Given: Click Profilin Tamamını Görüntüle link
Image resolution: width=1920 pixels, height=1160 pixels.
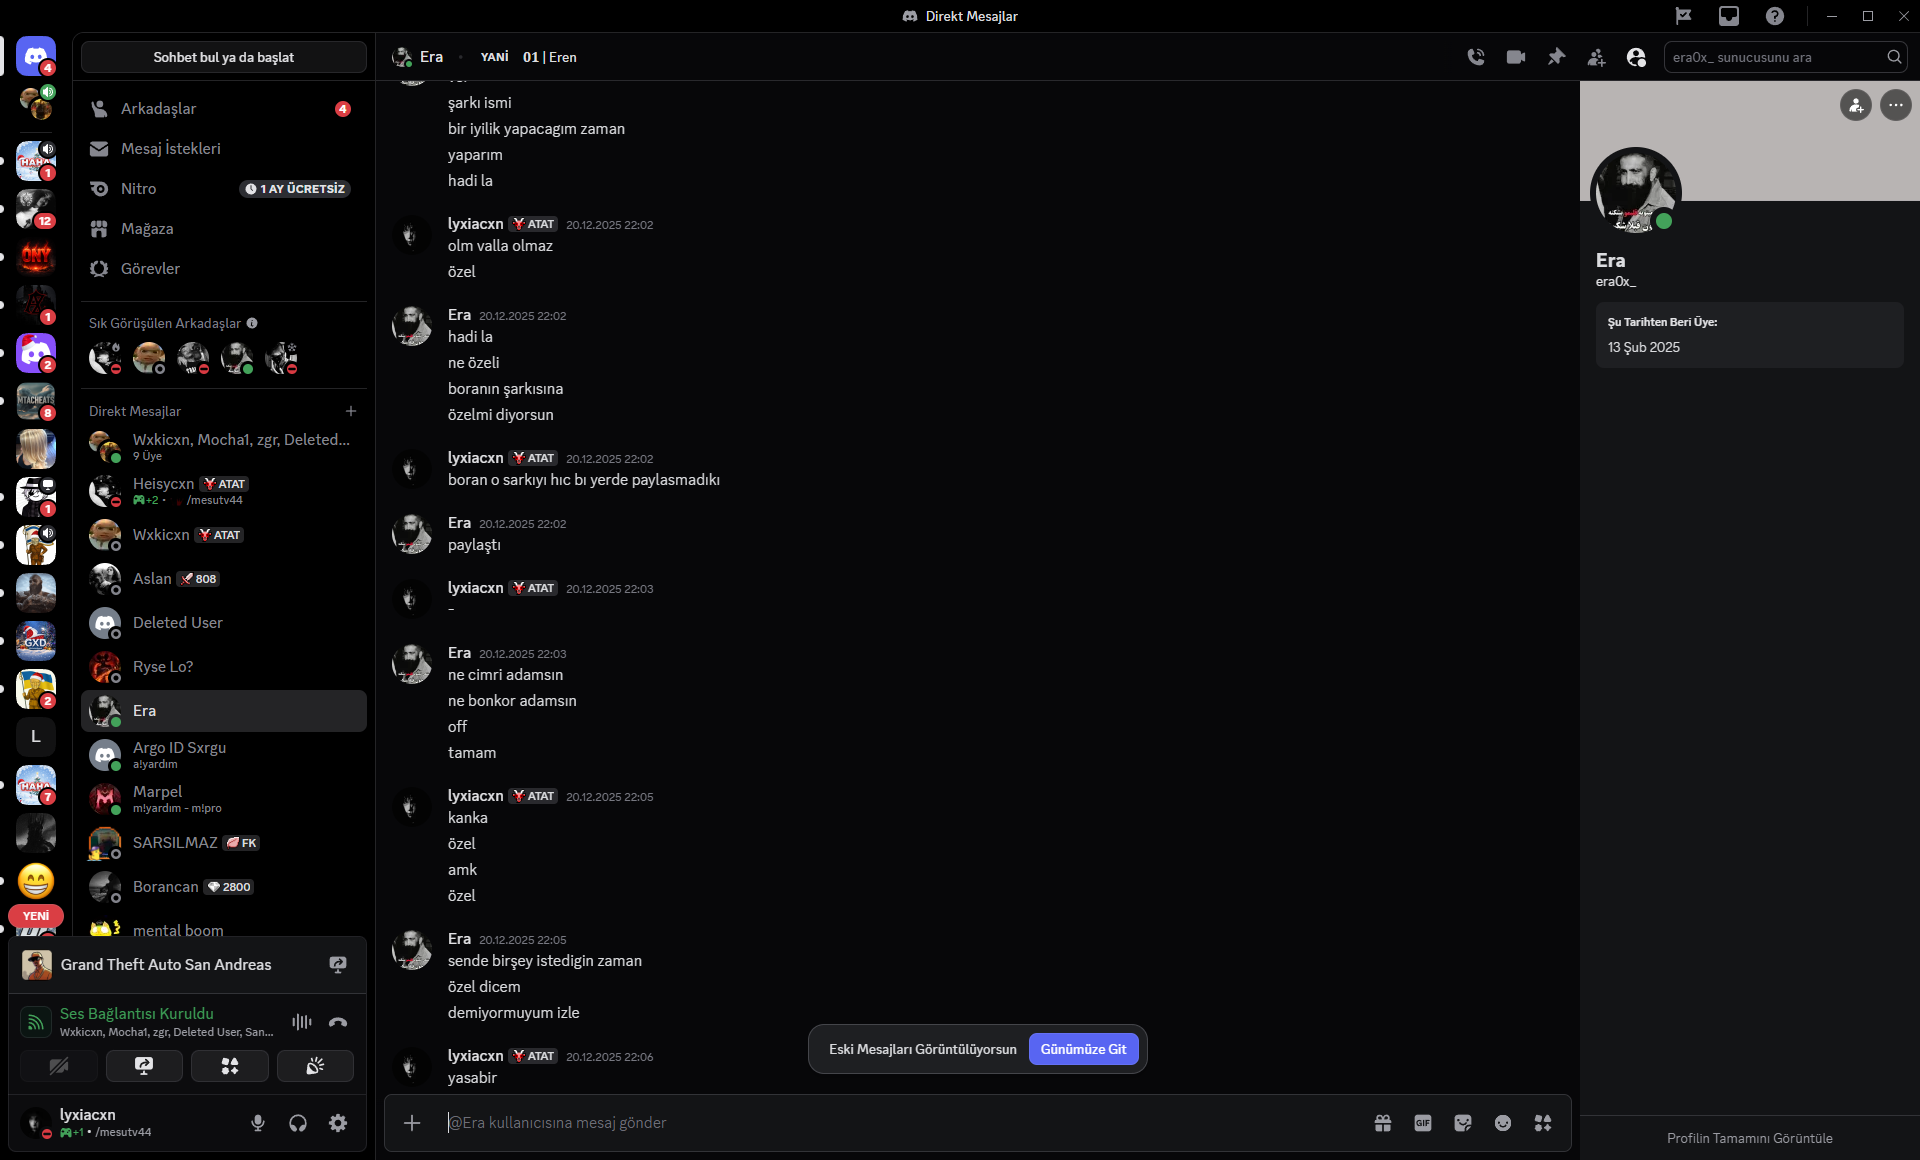Looking at the screenshot, I should [x=1749, y=1138].
